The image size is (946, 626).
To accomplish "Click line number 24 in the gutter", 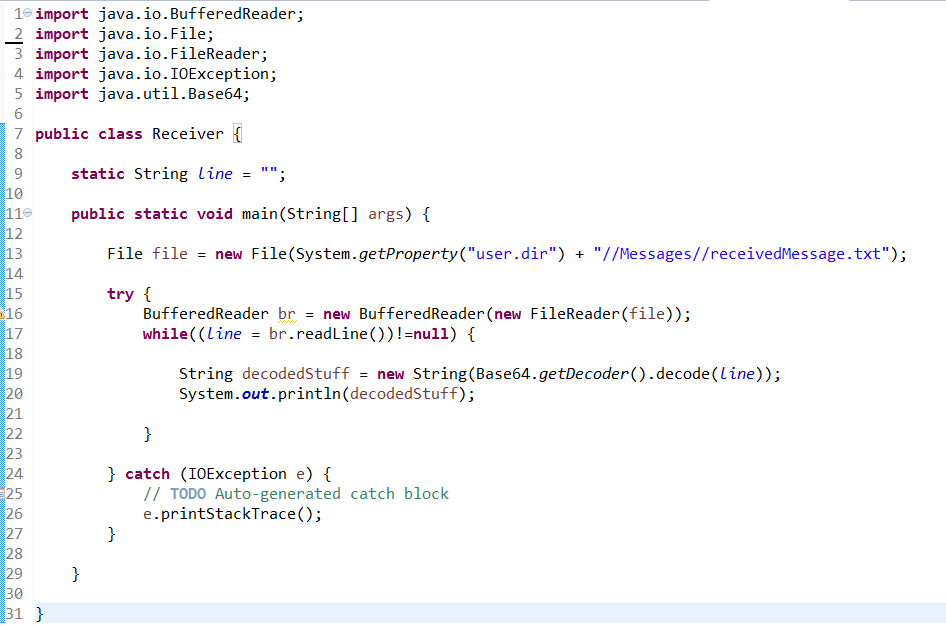I will 14,473.
